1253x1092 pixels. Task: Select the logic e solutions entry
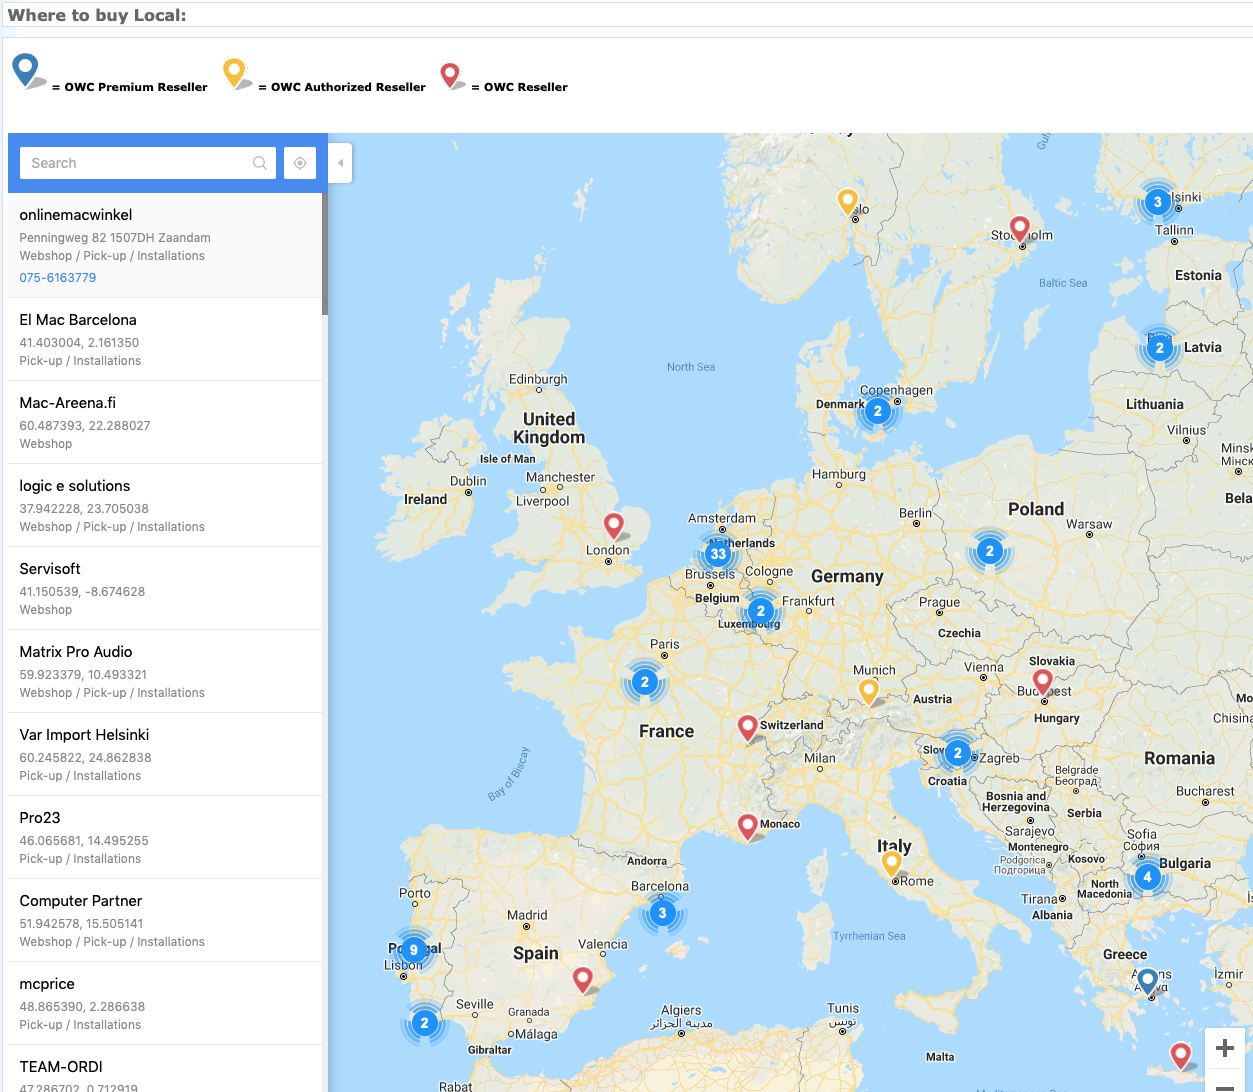(165, 505)
